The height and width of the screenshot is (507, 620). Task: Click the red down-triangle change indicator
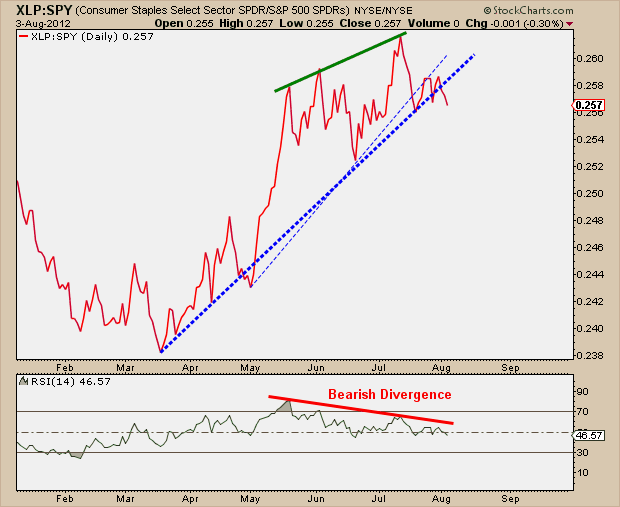click(x=569, y=24)
